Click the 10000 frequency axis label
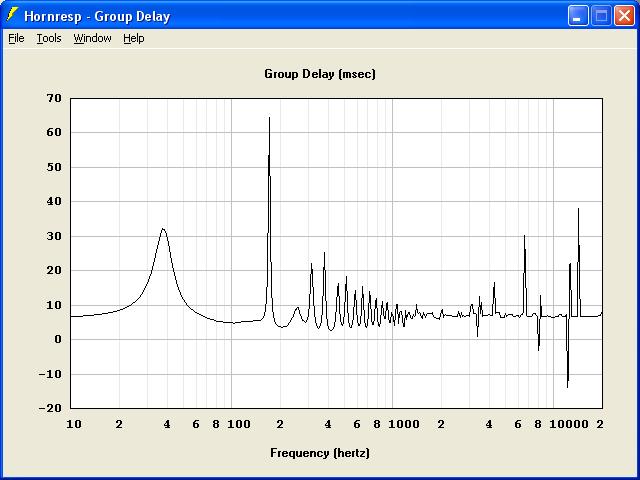640x480 pixels. (x=569, y=424)
